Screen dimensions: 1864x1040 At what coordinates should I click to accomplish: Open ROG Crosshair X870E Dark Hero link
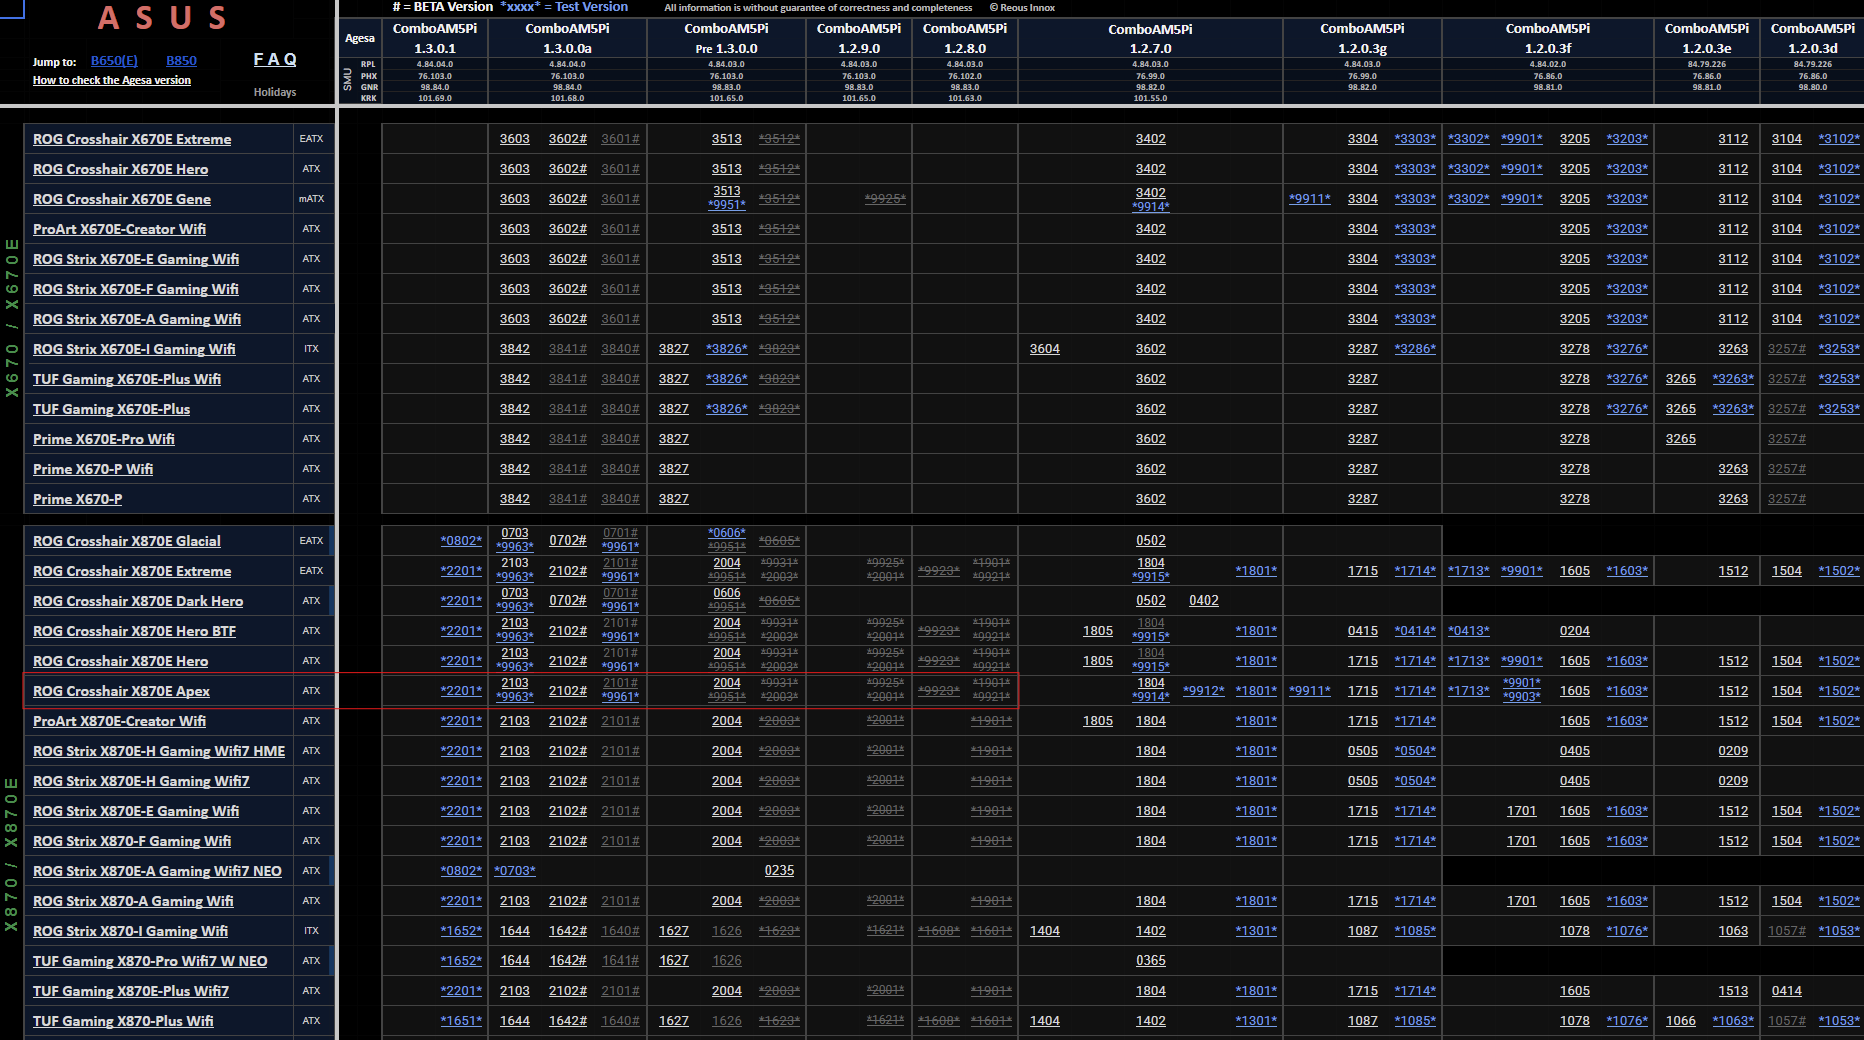(x=138, y=601)
